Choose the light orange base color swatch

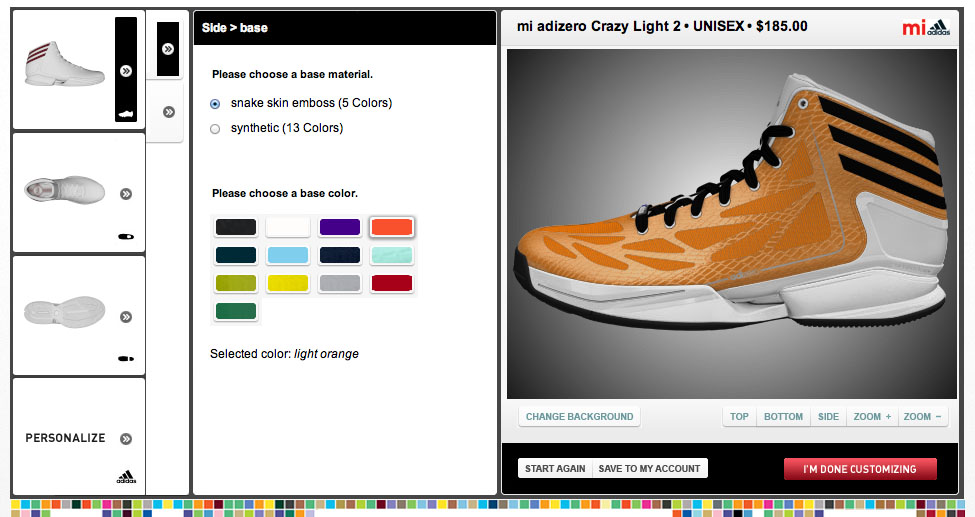pyautogui.click(x=392, y=227)
